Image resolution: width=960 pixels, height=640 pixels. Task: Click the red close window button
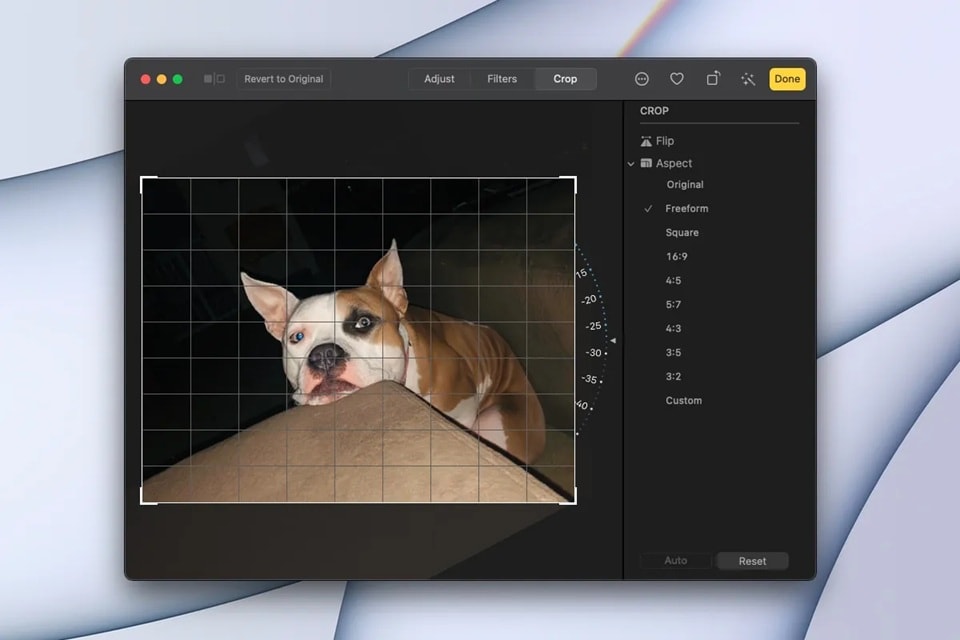(146, 79)
